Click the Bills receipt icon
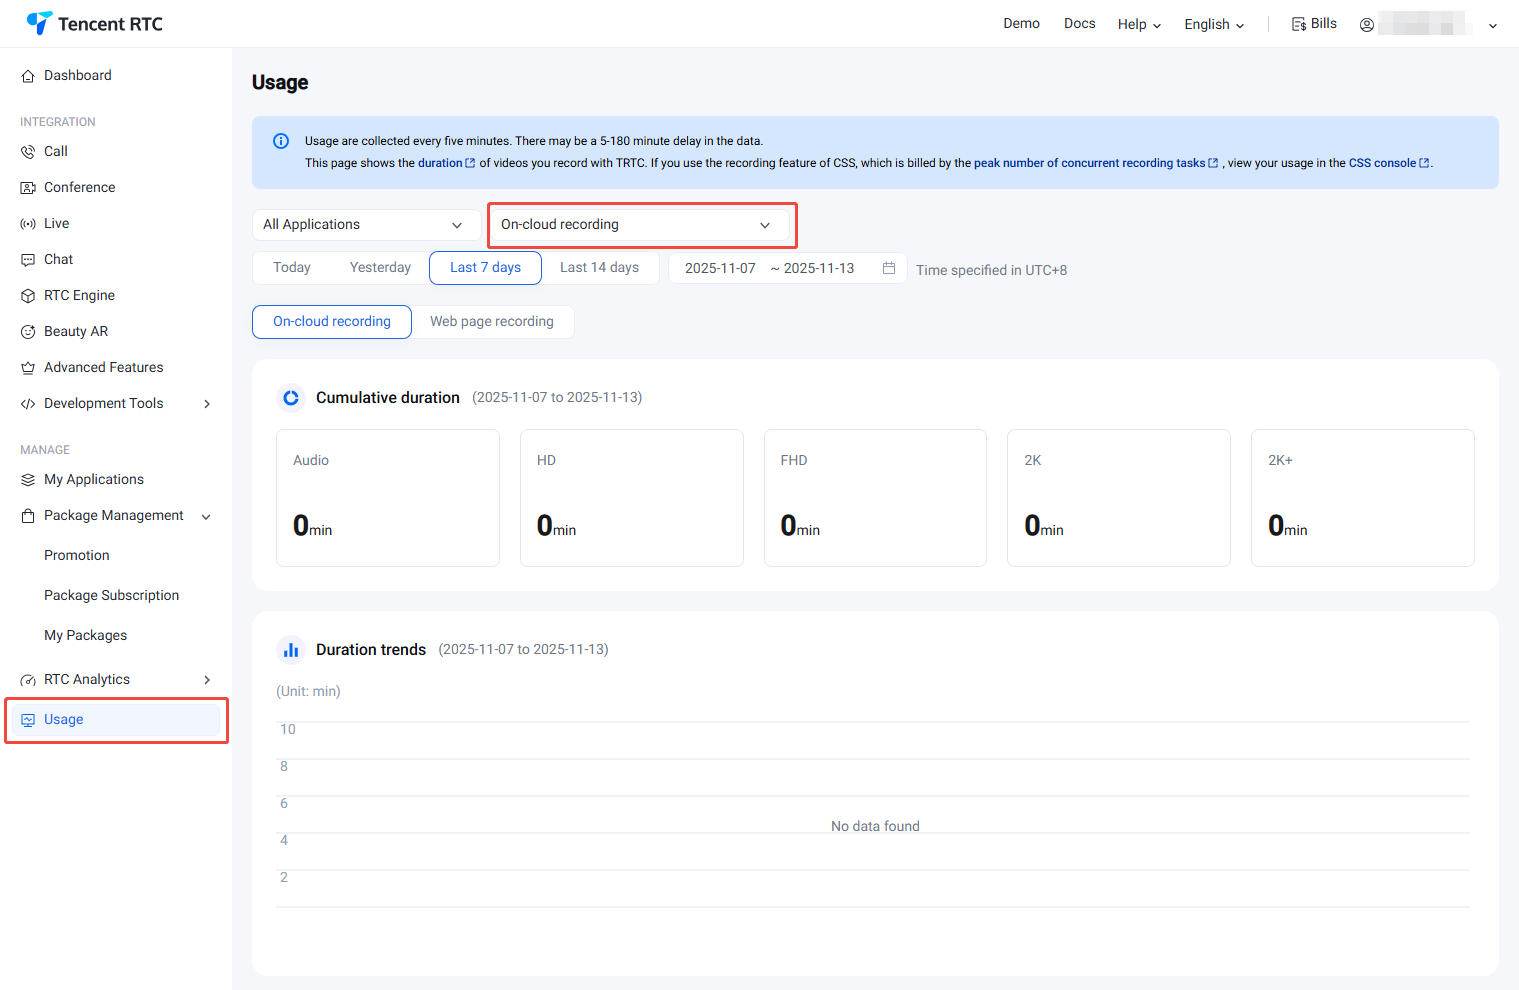Viewport: 1519px width, 990px height. [1299, 24]
